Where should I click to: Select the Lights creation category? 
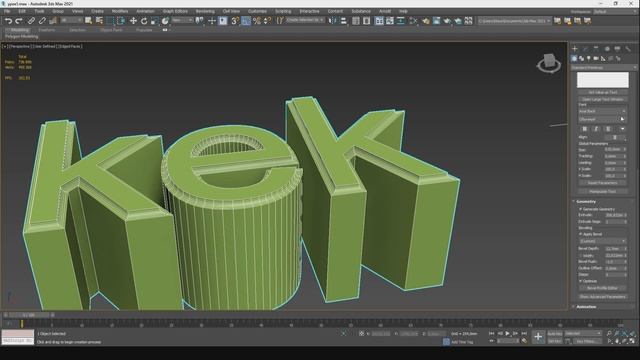point(589,58)
